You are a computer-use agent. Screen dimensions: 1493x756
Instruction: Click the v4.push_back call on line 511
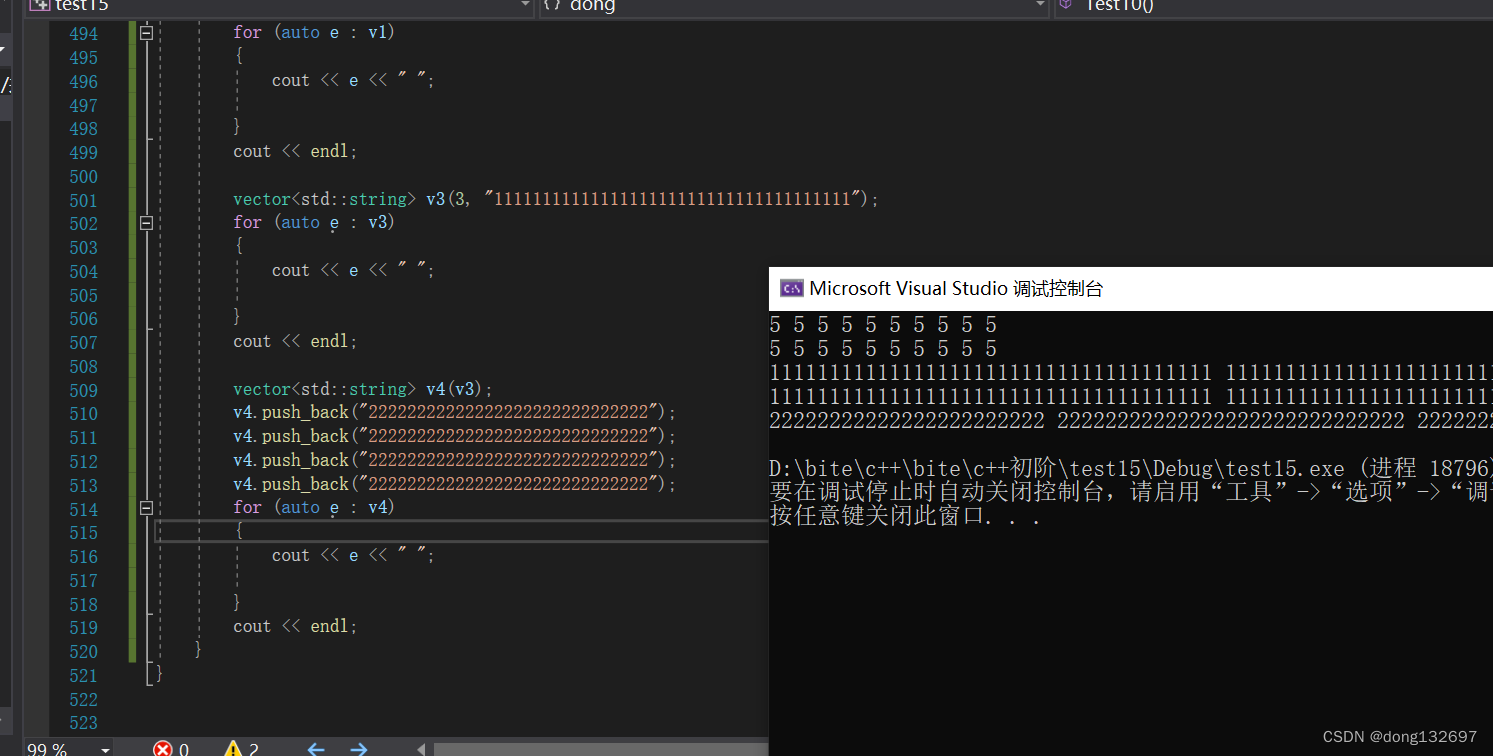click(x=455, y=436)
